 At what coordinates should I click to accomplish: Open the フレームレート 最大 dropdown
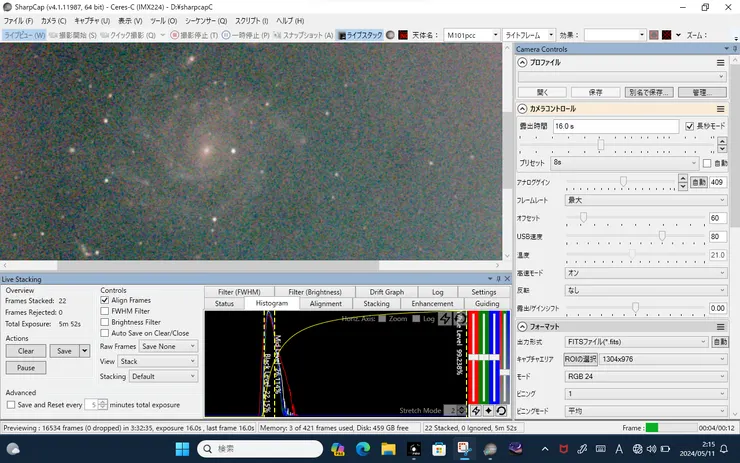[646, 200]
